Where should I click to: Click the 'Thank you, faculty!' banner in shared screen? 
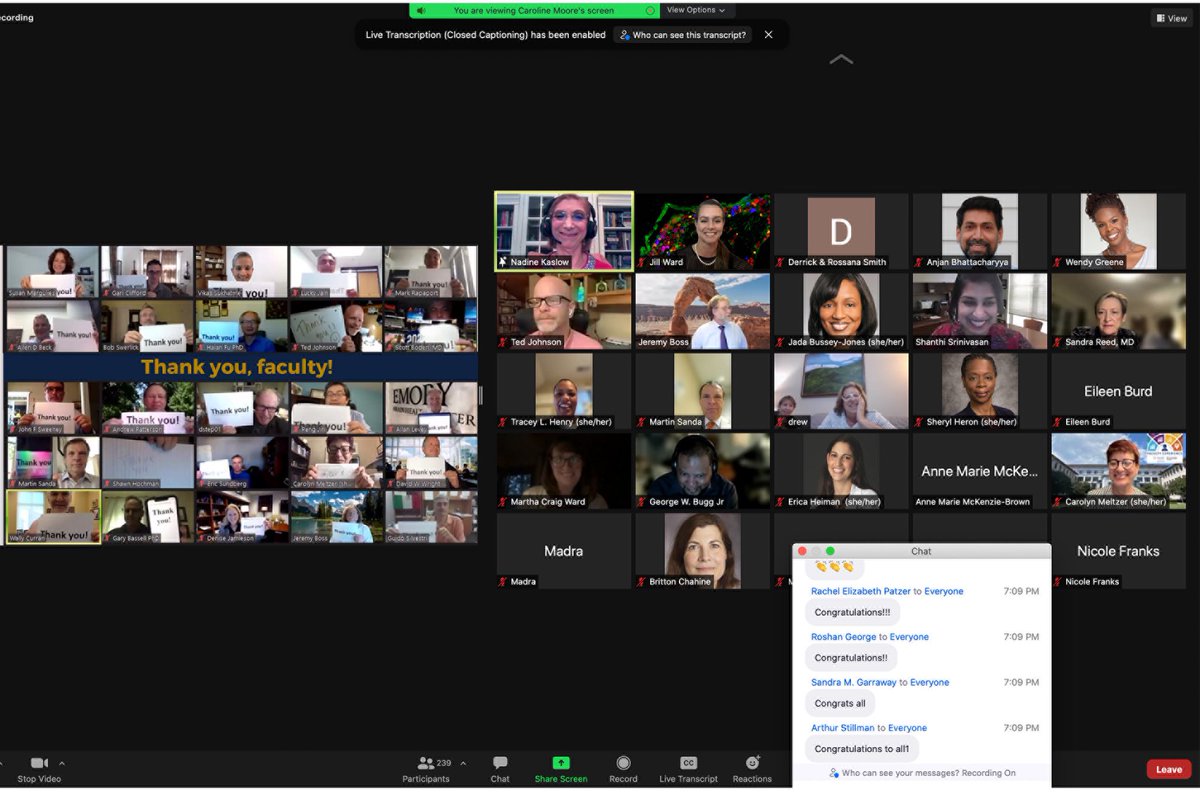click(x=238, y=367)
